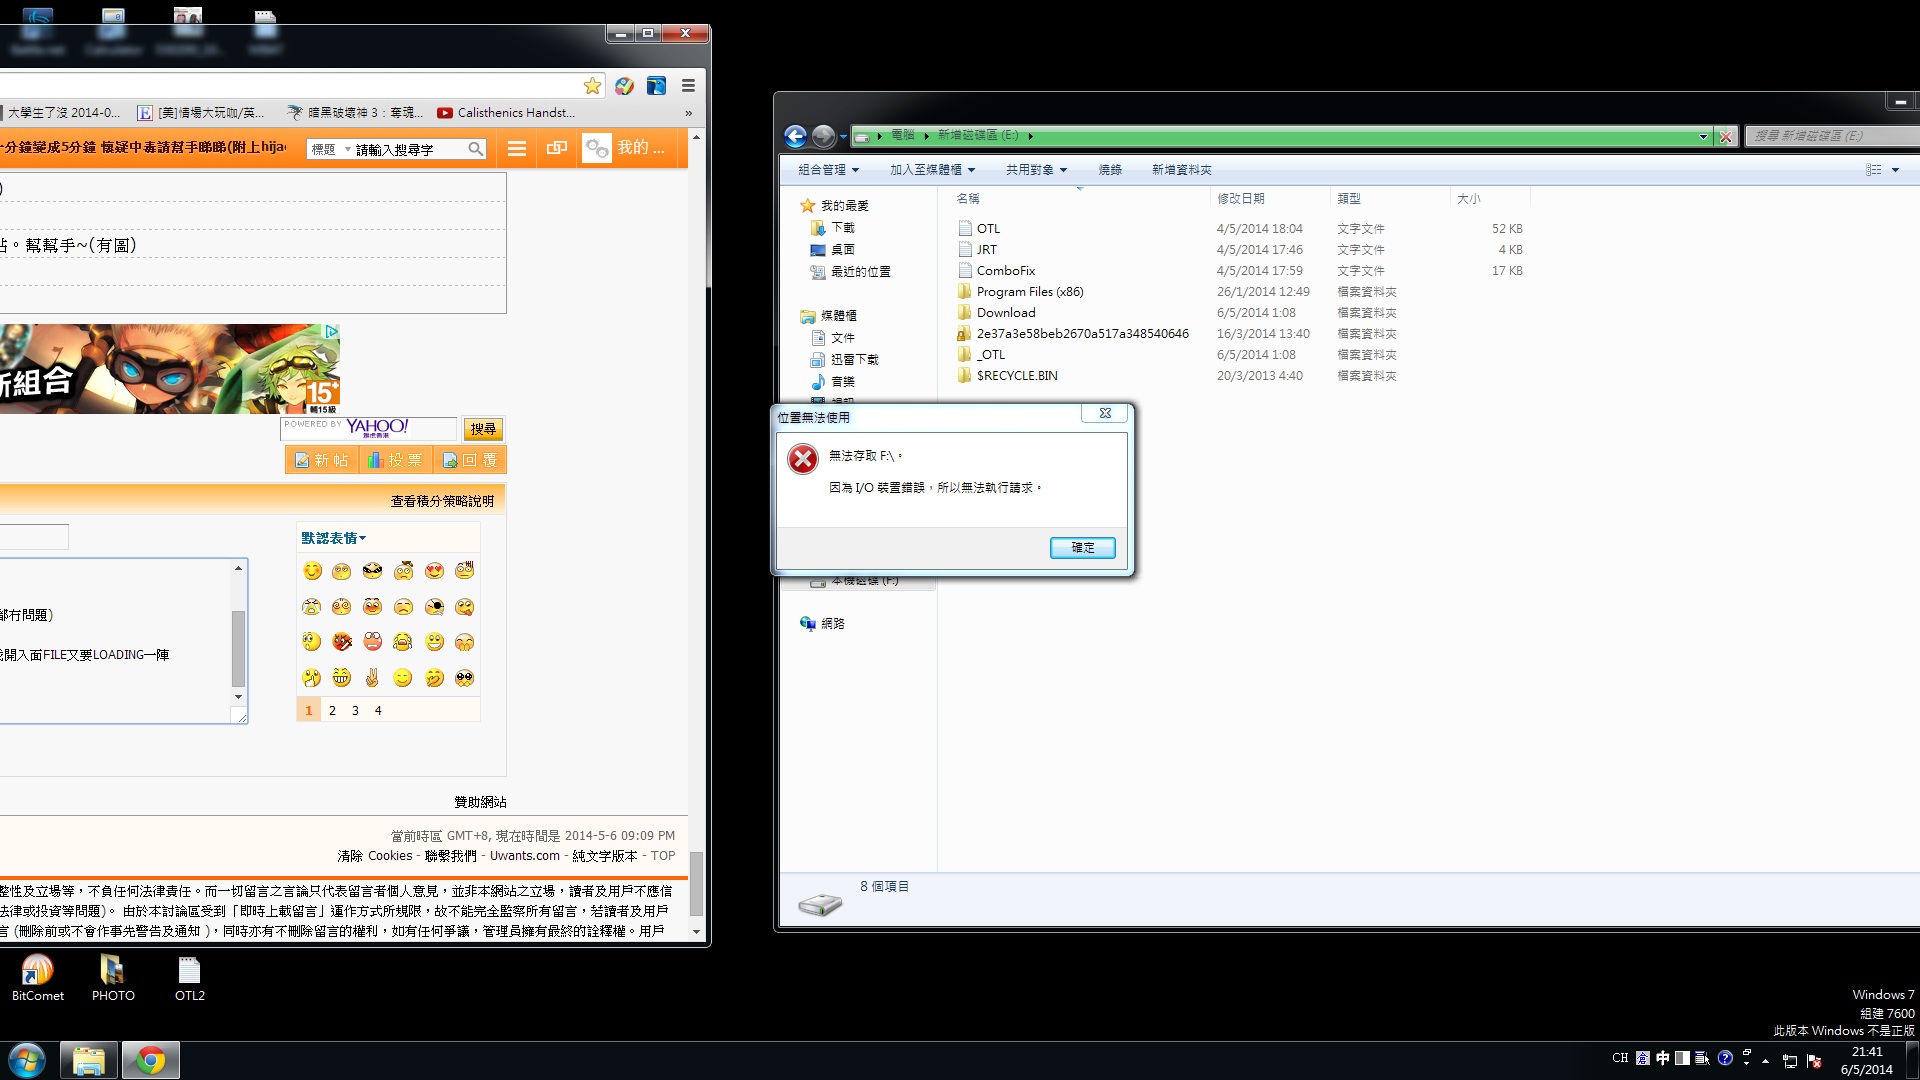This screenshot has height=1080, width=1920.
Task: Confirm the F:\ access error with 確定
Action: tap(1082, 547)
